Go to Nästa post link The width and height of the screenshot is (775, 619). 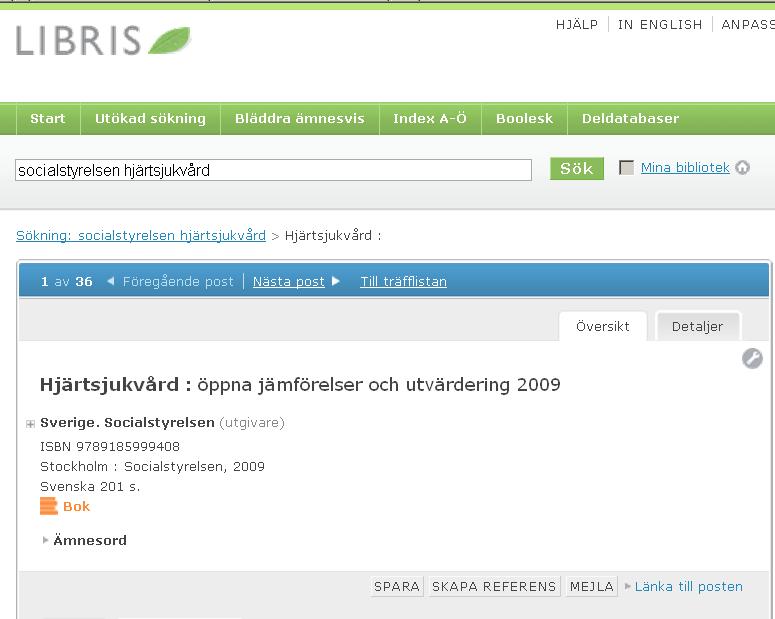[289, 281]
